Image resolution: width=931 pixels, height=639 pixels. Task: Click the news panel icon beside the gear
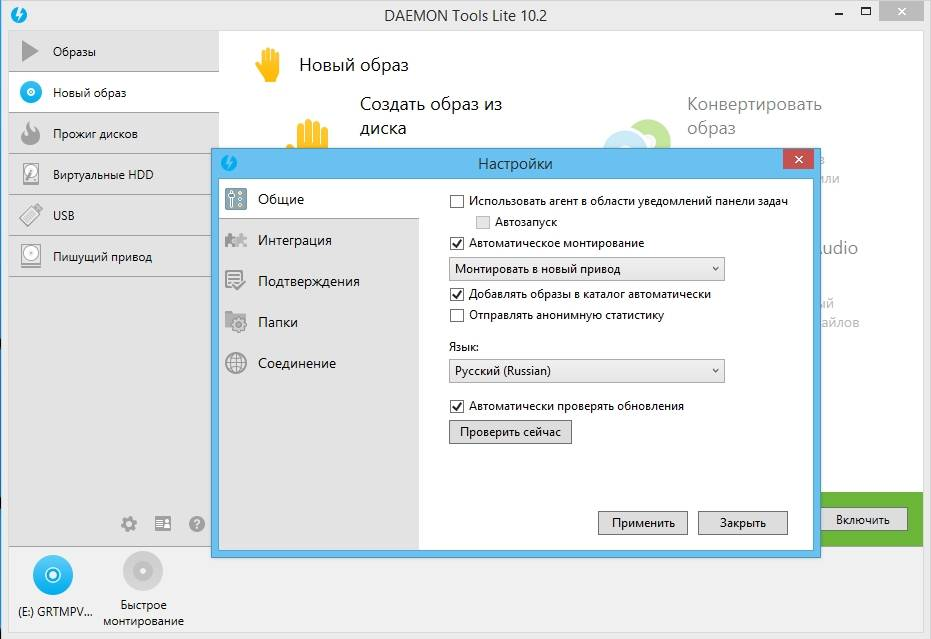point(163,523)
